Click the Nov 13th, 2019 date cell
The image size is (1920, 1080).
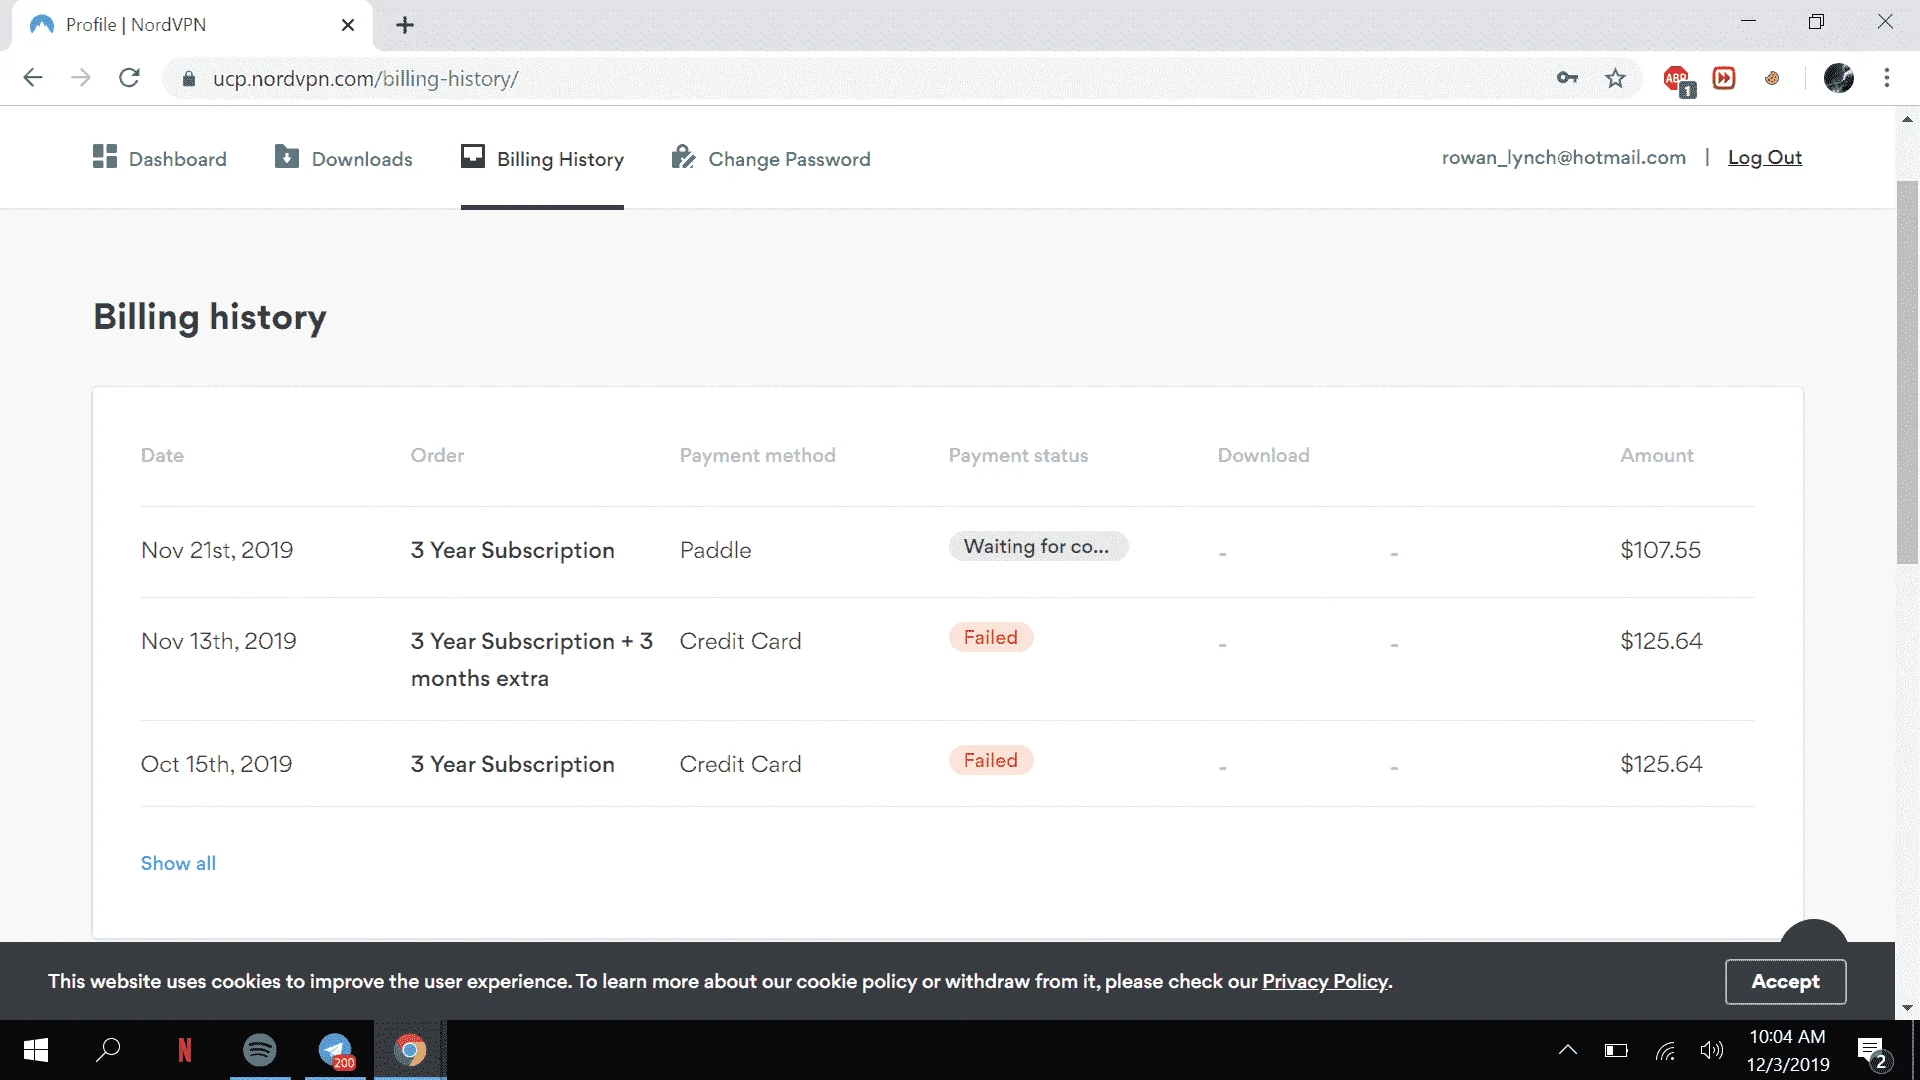point(219,641)
